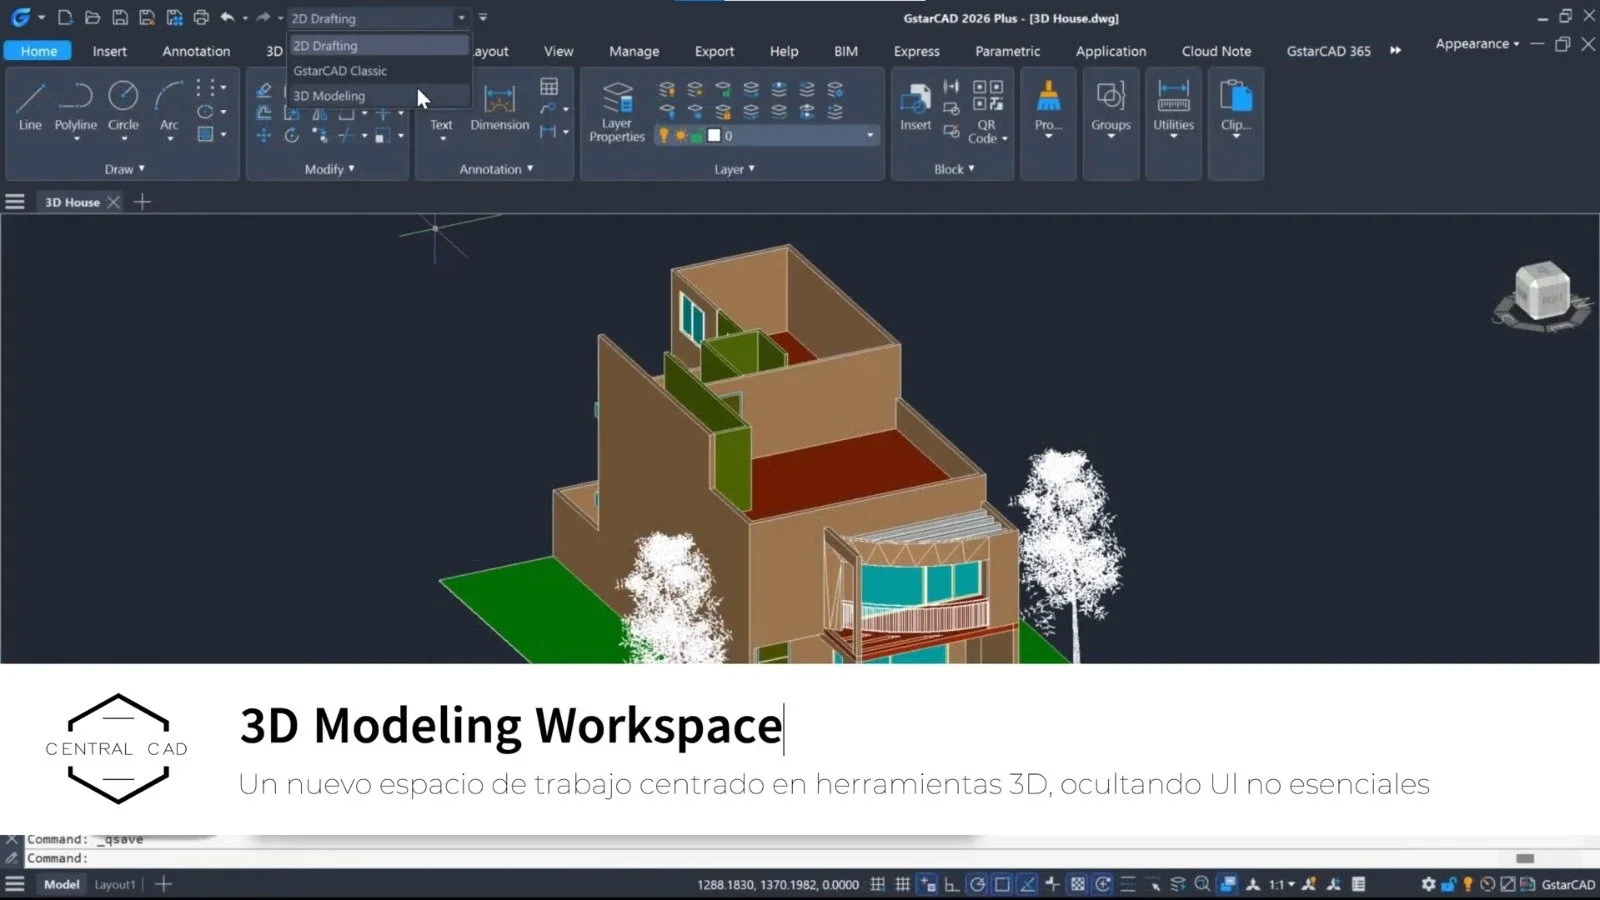
Task: Toggle object snap in status bar
Action: 1002,884
